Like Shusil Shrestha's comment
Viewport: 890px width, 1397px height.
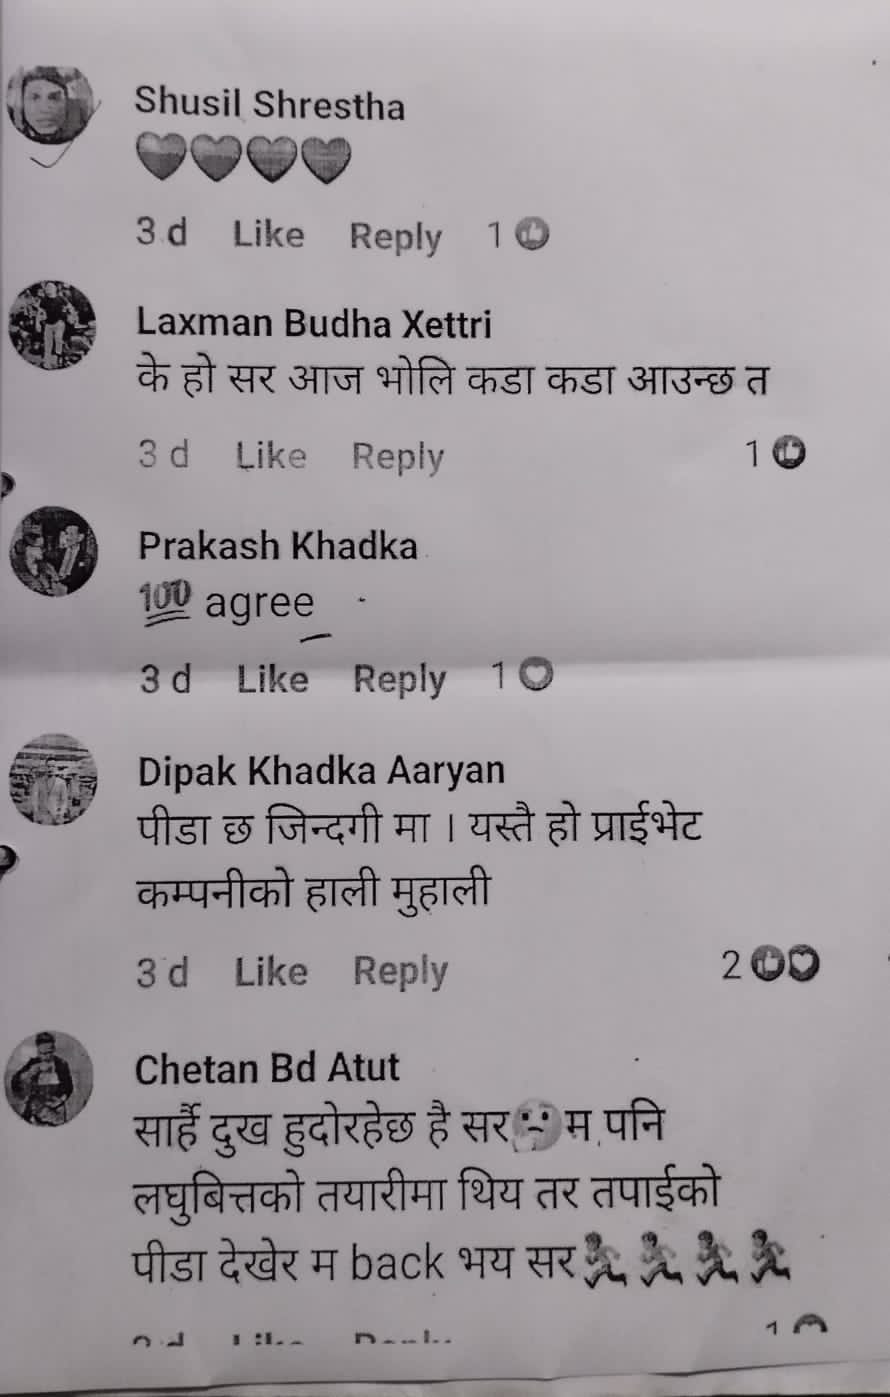tap(268, 234)
